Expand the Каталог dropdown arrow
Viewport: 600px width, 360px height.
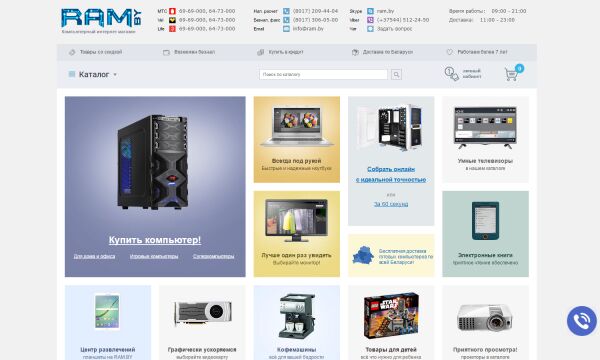tap(115, 75)
